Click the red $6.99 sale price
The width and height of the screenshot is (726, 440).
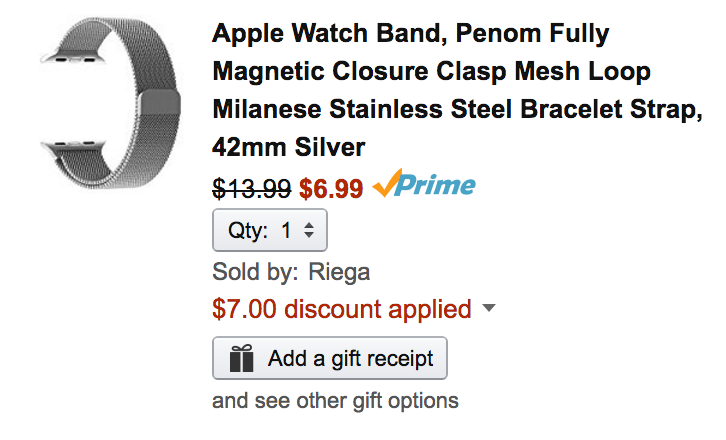click(x=331, y=188)
